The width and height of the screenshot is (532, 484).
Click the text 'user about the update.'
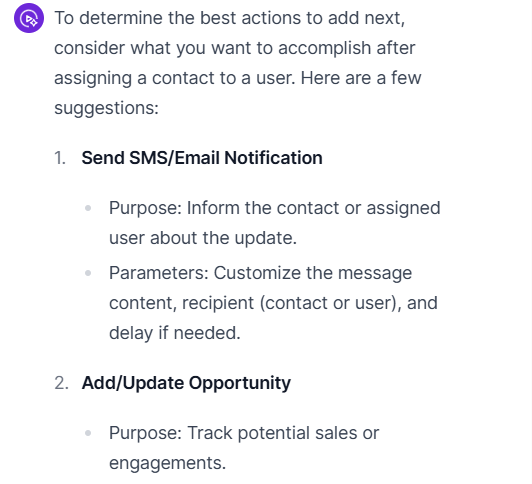pyautogui.click(x=203, y=238)
